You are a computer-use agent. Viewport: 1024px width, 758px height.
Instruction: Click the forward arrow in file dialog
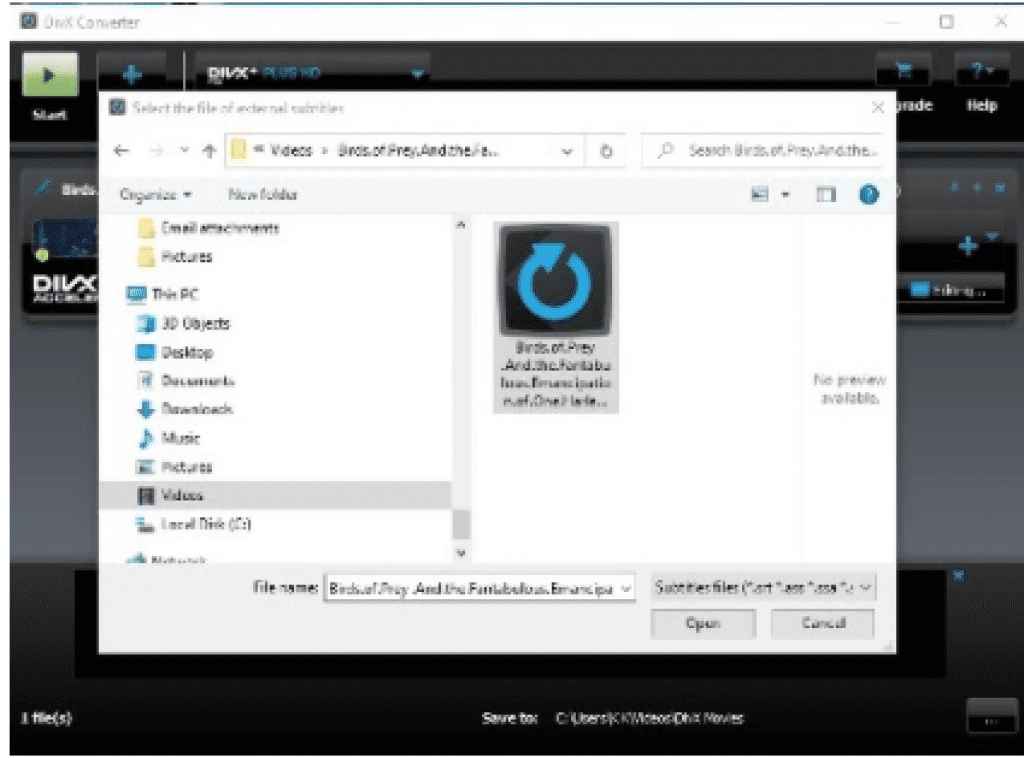click(x=157, y=151)
